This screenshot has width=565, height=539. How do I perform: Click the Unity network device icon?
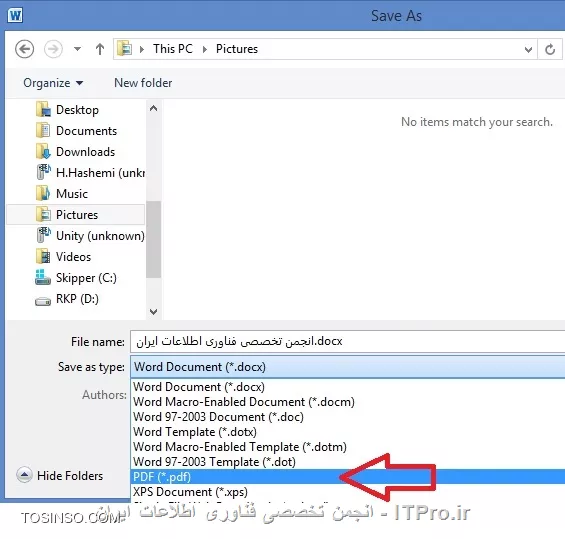44,235
